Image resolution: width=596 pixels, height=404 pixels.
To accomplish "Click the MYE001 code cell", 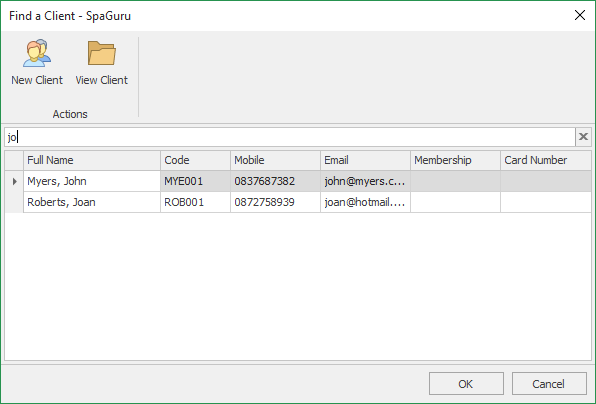I will point(195,181).
